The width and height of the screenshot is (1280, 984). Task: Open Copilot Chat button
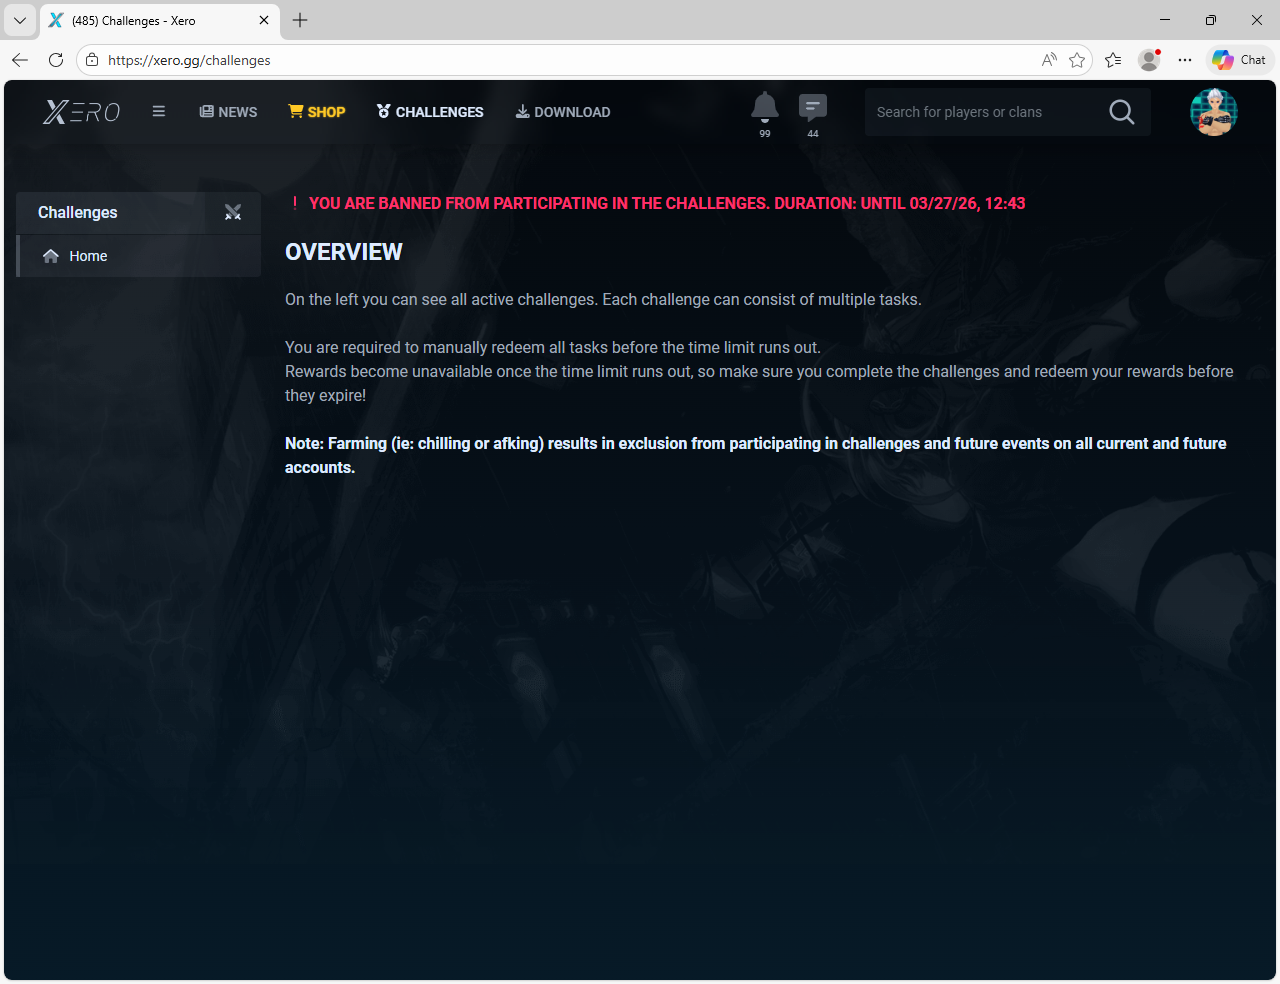coord(1240,60)
